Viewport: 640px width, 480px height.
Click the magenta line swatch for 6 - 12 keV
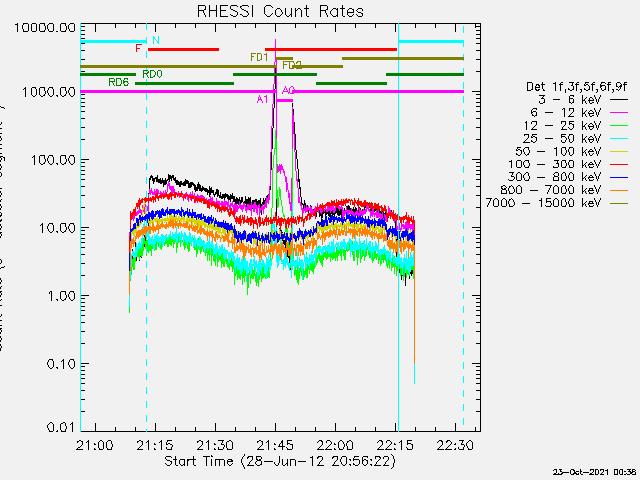click(619, 112)
